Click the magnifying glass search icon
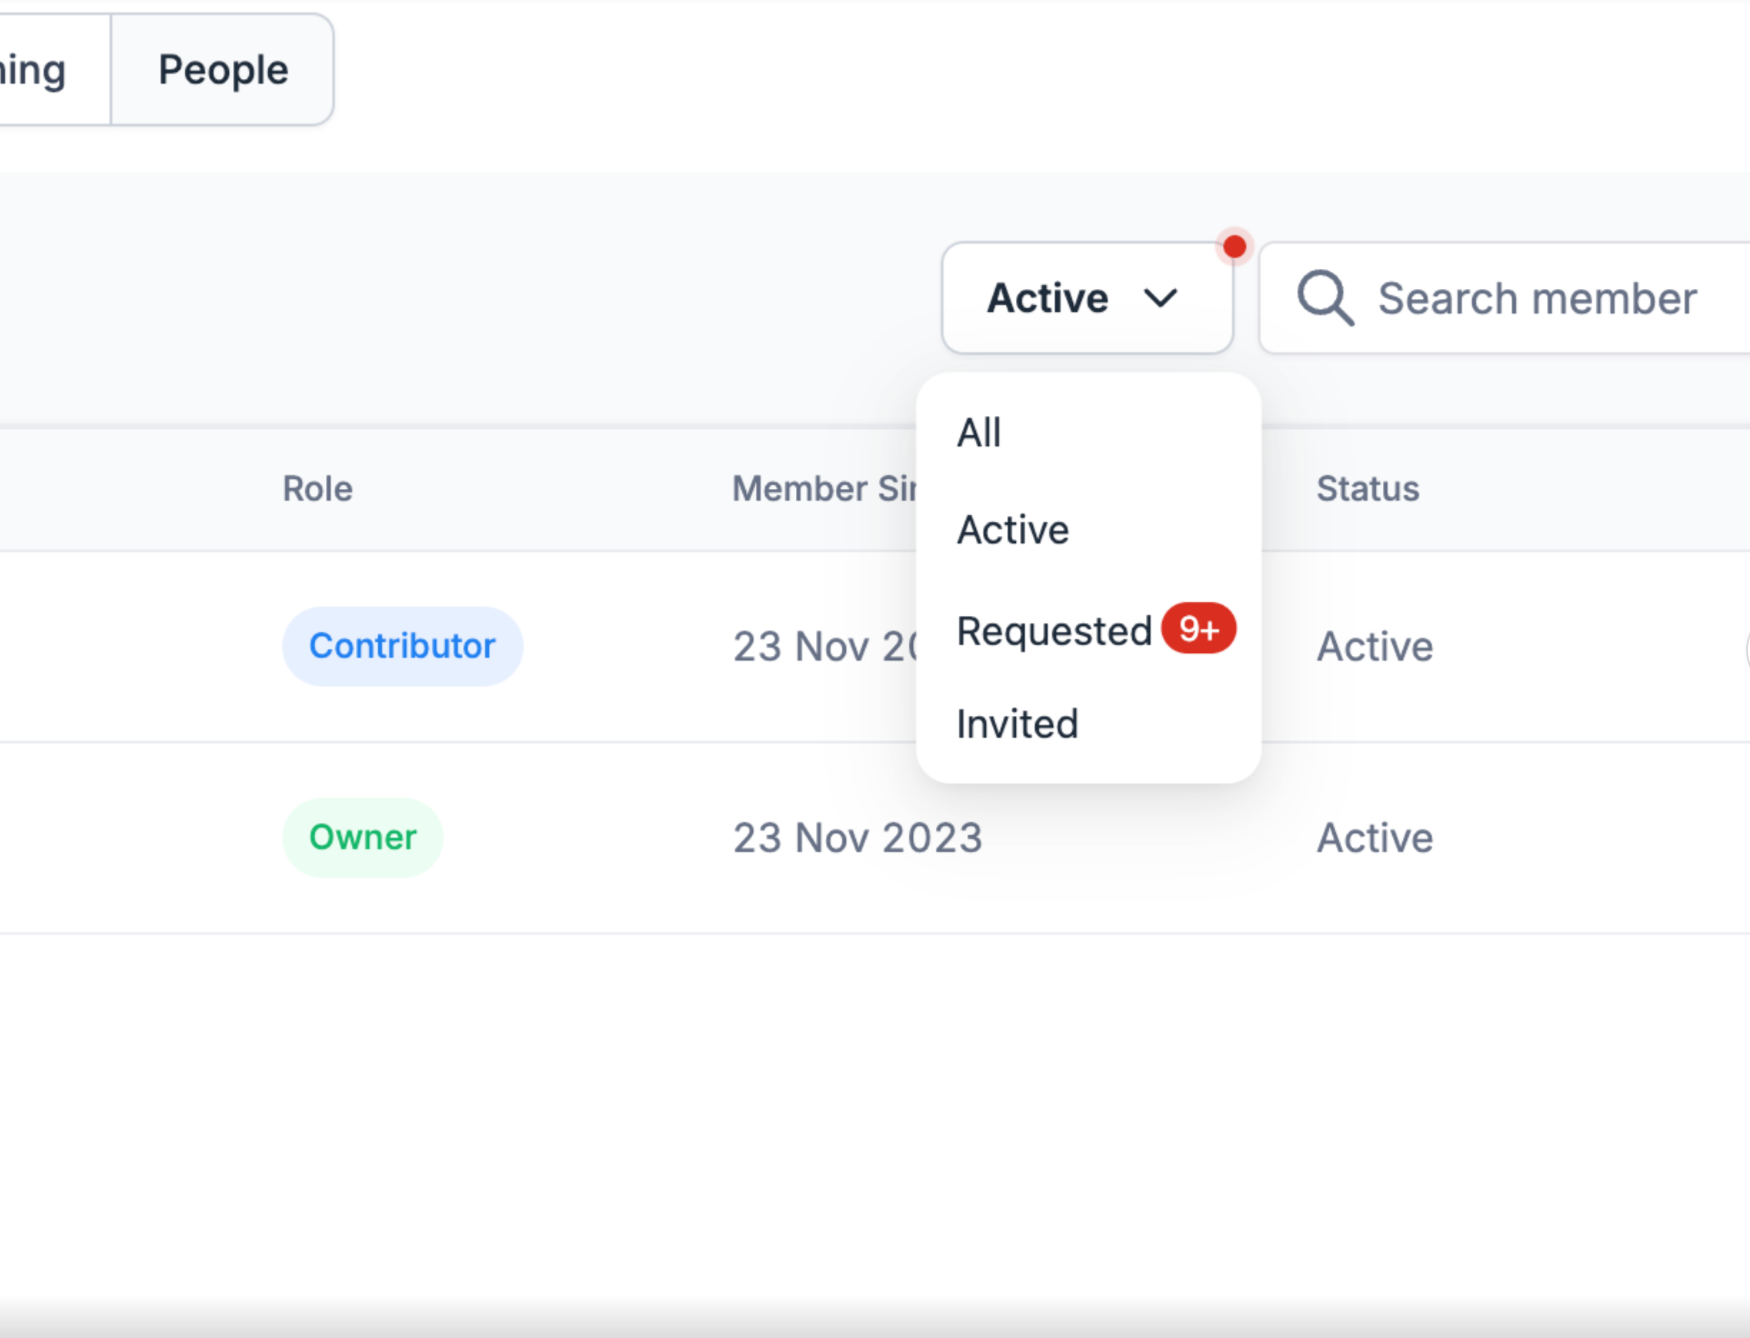This screenshot has height=1338, width=1750. 1324,298
